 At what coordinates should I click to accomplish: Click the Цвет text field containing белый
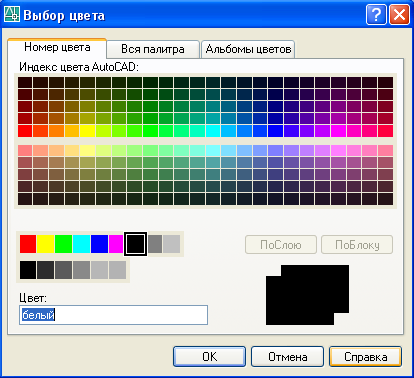[x=113, y=315]
